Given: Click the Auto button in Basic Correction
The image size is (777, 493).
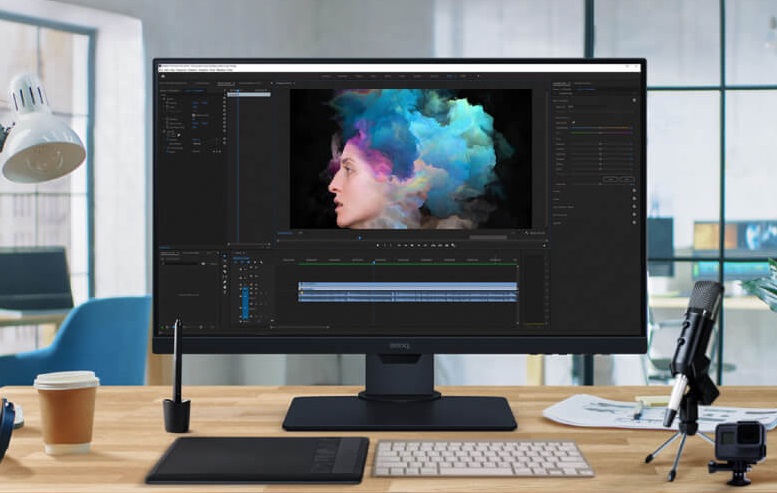Looking at the screenshot, I should pos(627,179).
